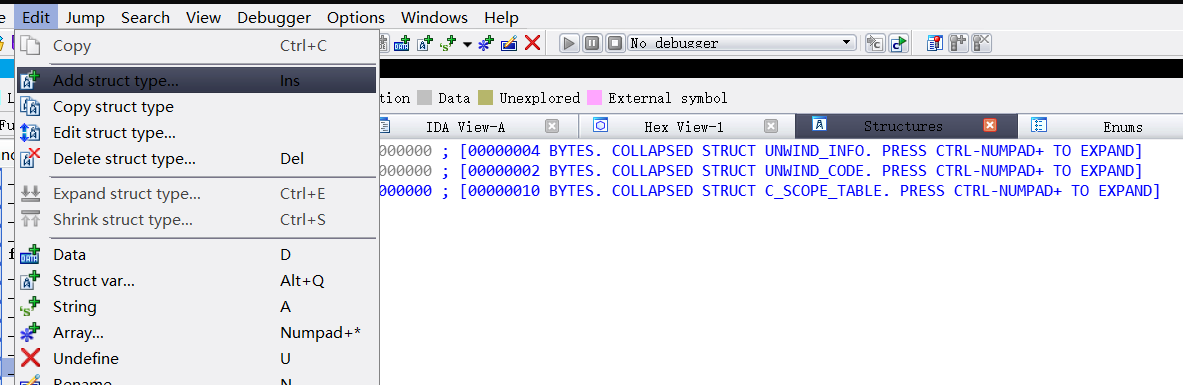
Task: Select the collapsed C_SCOPE_TABLE struct line
Action: click(x=770, y=190)
